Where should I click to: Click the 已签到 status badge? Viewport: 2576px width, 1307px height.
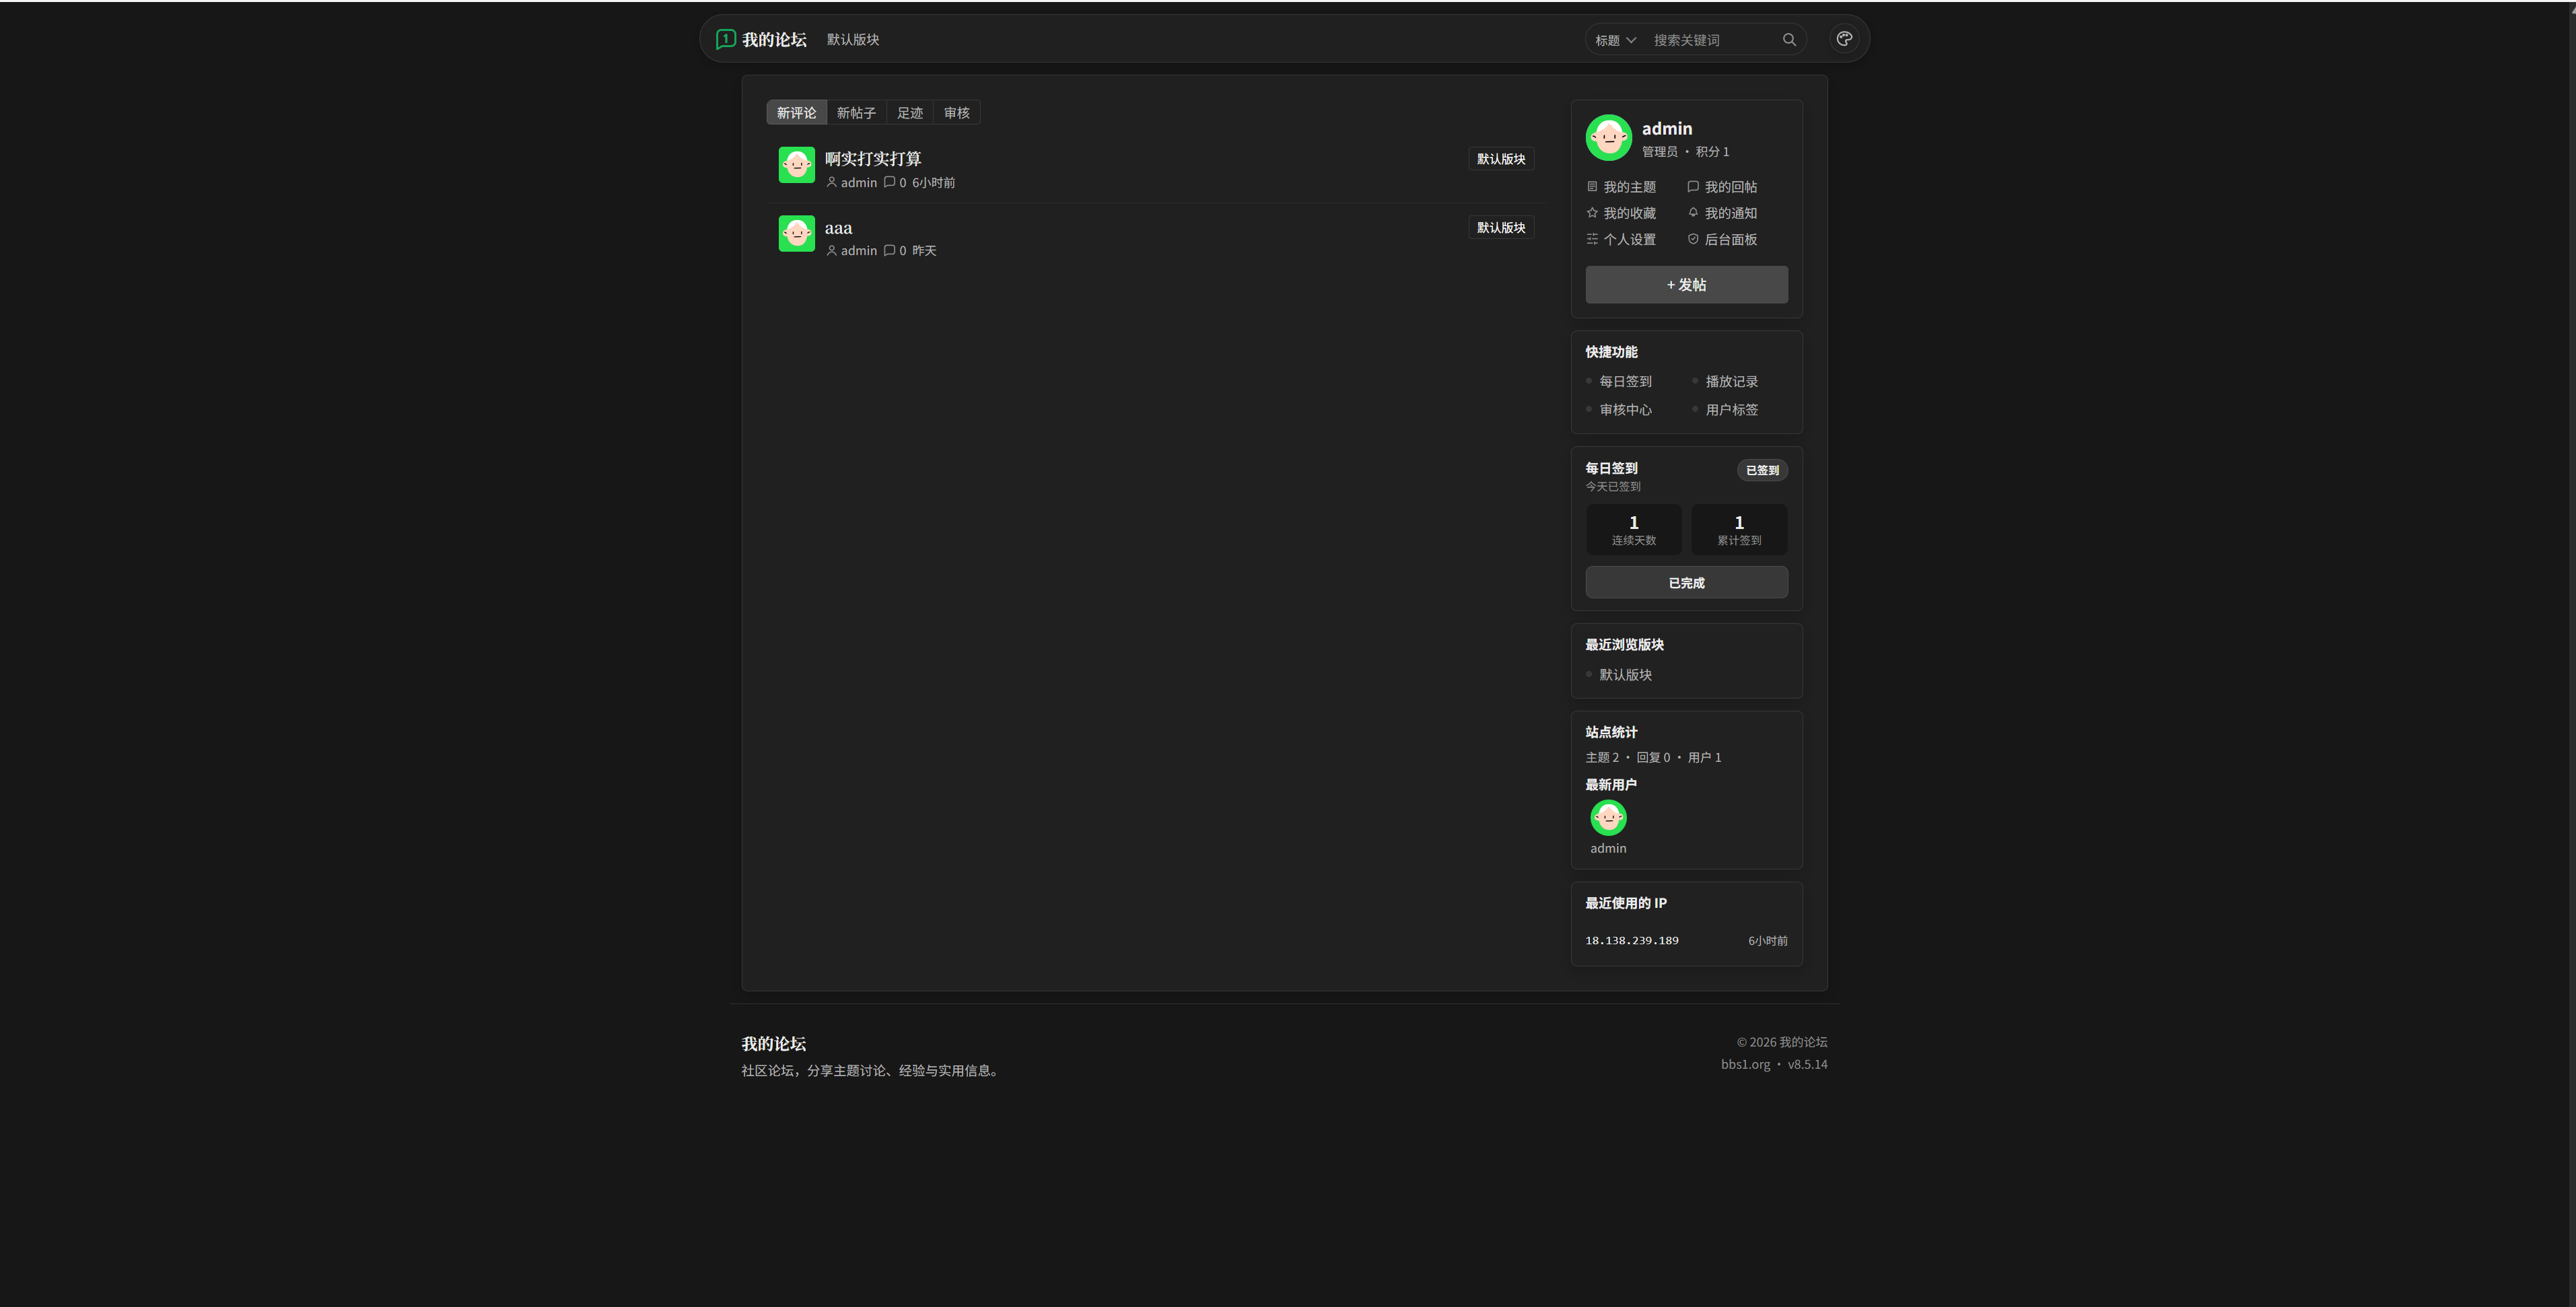tap(1762, 470)
